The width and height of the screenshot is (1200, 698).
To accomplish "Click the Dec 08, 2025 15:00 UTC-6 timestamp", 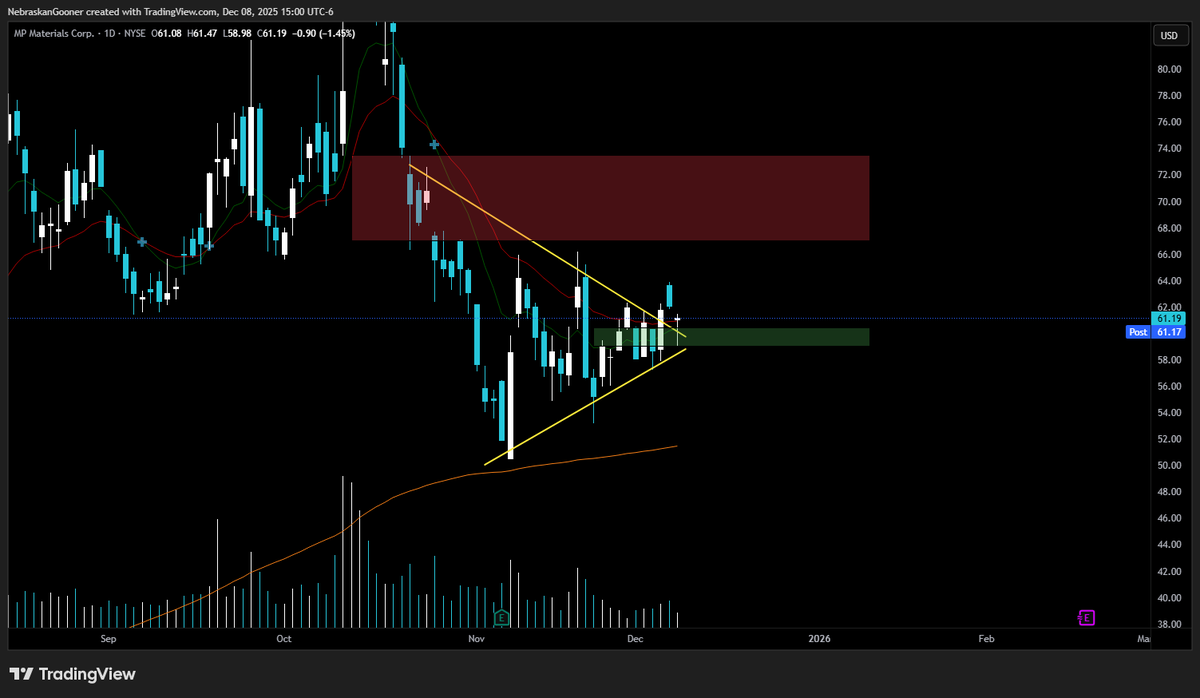I will point(279,11).
